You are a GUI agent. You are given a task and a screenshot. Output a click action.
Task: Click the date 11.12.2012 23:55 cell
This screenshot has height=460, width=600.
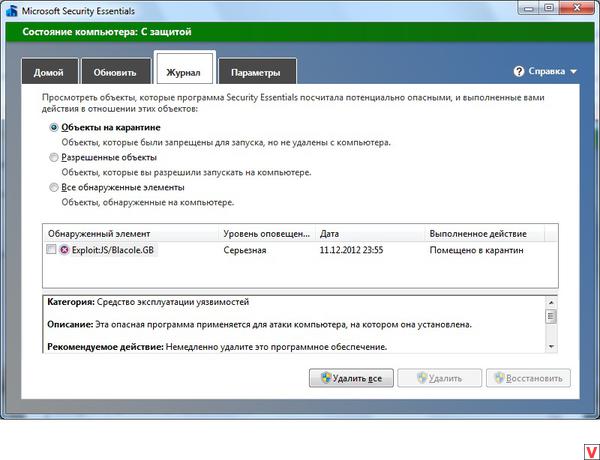[x=351, y=250]
